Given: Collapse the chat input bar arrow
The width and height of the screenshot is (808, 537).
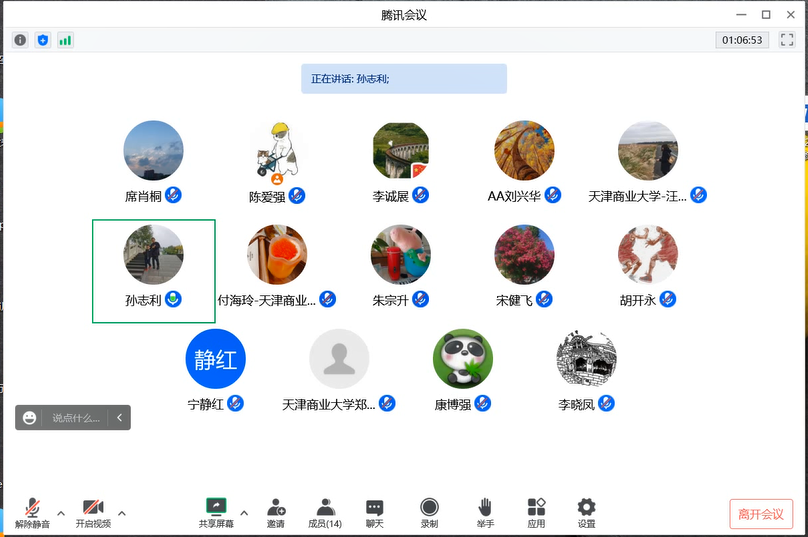Looking at the screenshot, I should click(x=119, y=418).
